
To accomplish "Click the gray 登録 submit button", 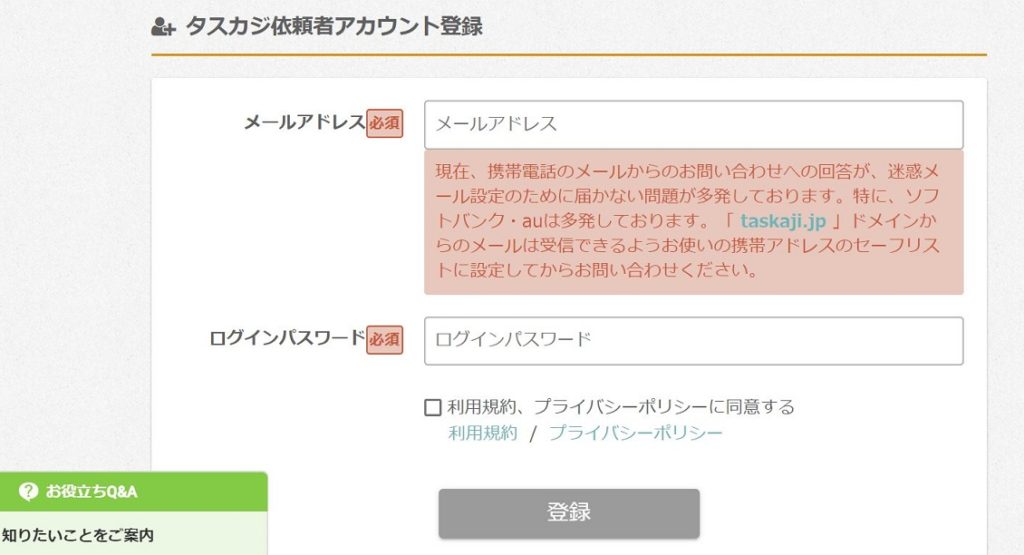I will point(569,513).
